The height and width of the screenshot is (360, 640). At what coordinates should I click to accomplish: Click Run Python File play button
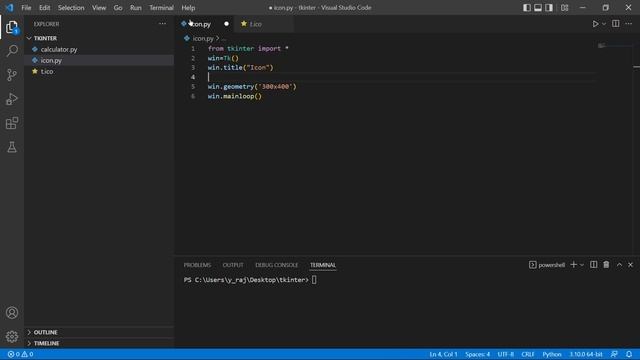(x=595, y=24)
